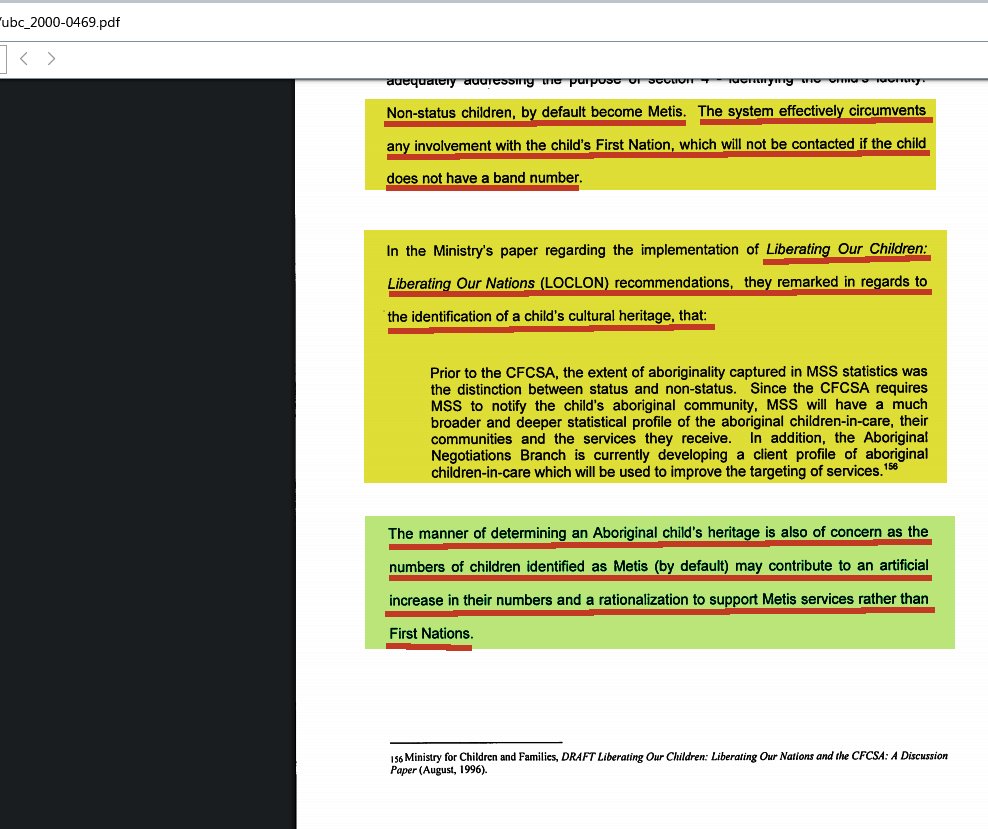
Task: Click the ubc_2000-0469.pdf file title
Action: tap(60, 22)
